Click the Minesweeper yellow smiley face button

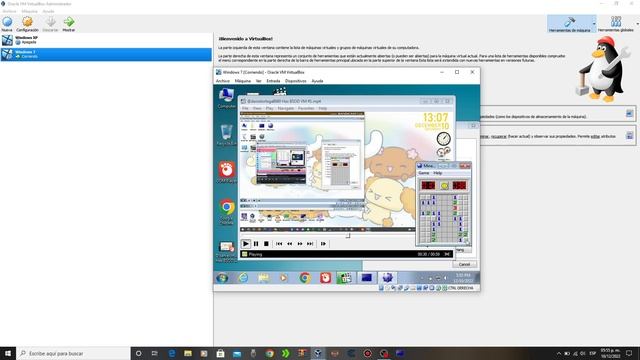tap(444, 186)
